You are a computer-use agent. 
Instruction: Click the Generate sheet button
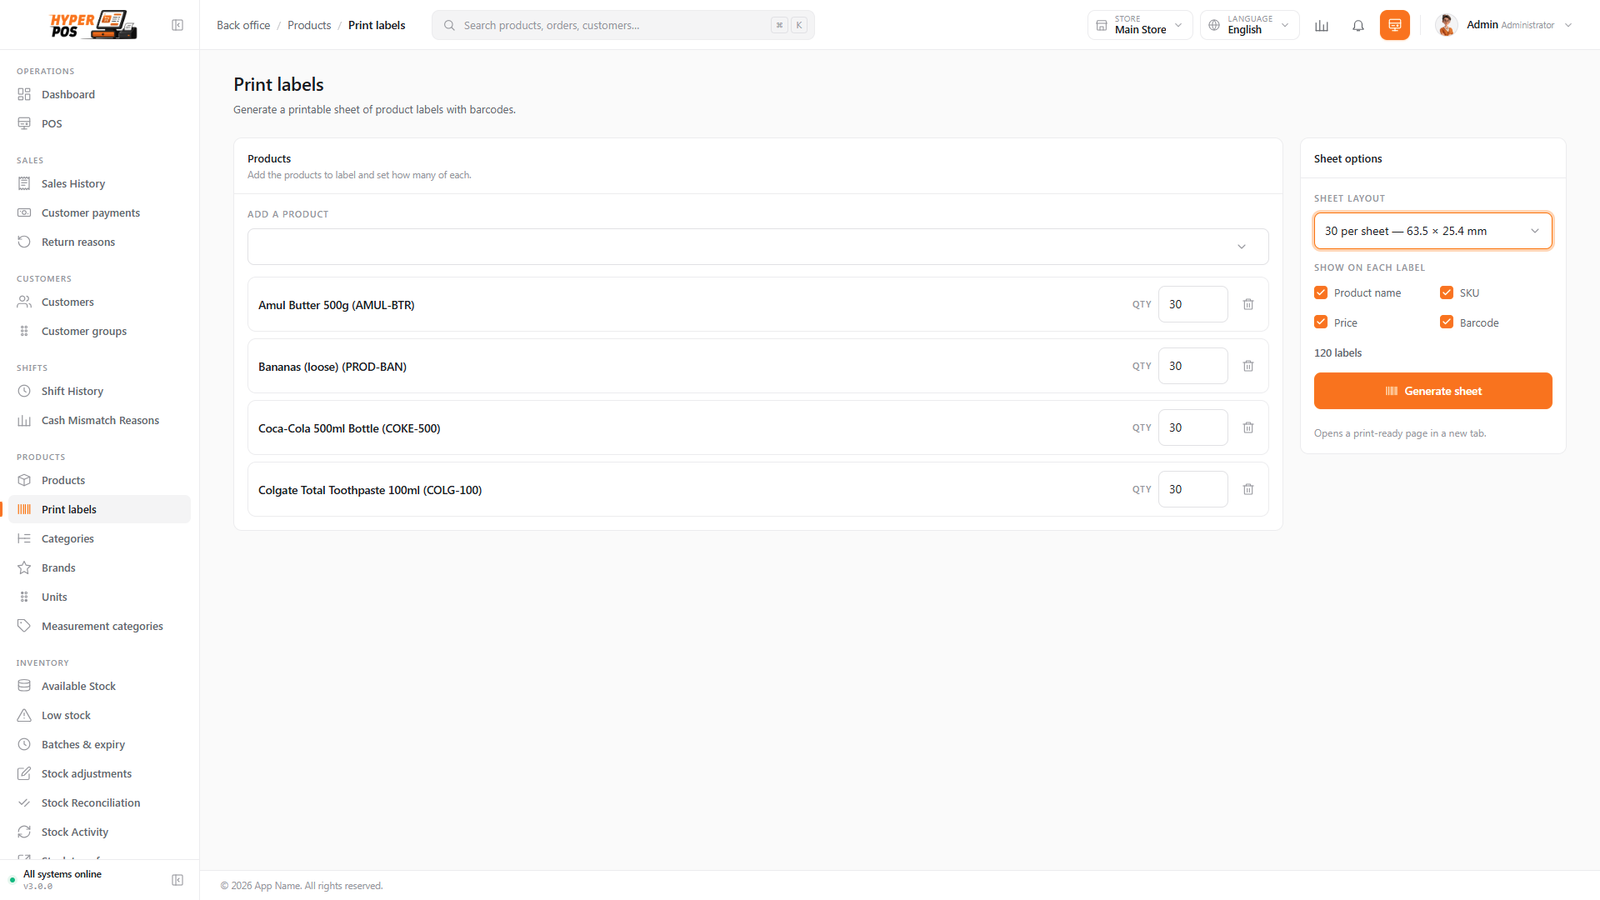[1433, 391]
